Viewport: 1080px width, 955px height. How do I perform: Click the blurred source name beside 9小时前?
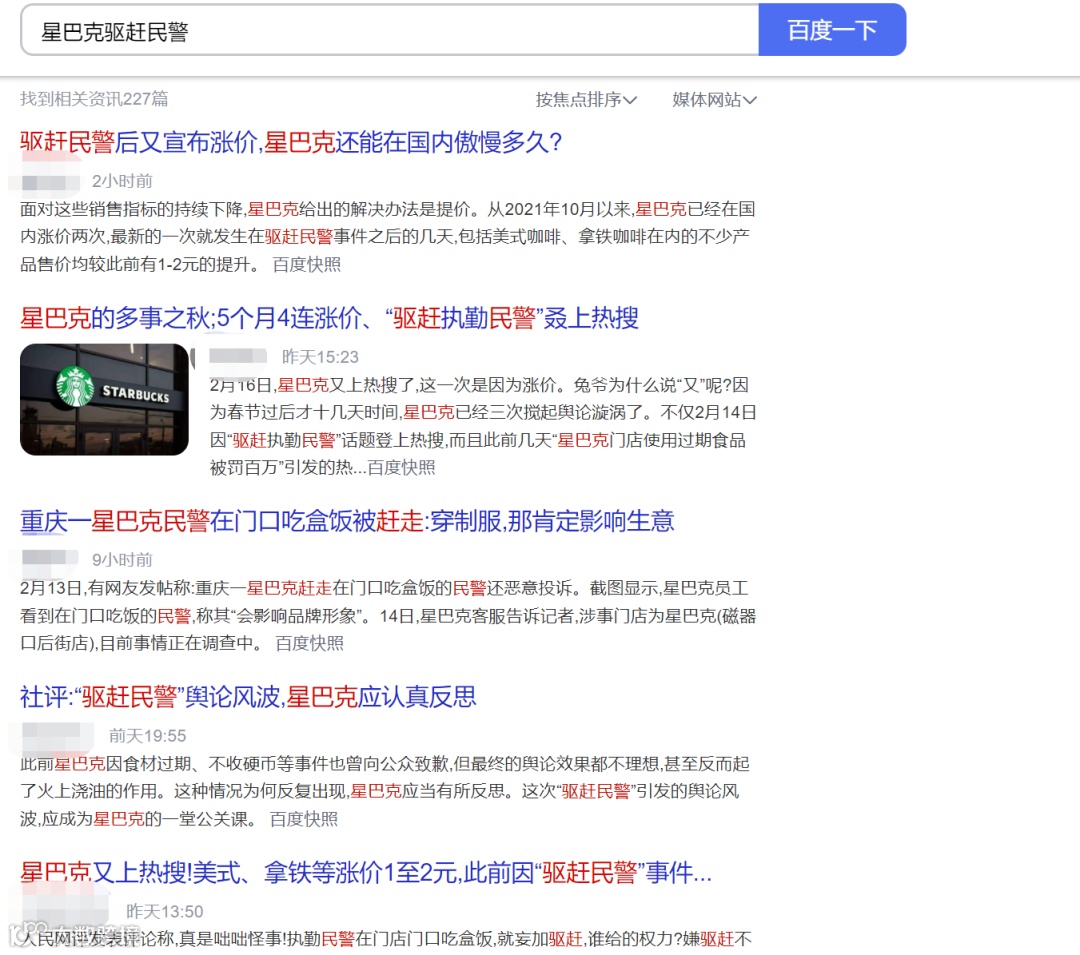[x=50, y=558]
